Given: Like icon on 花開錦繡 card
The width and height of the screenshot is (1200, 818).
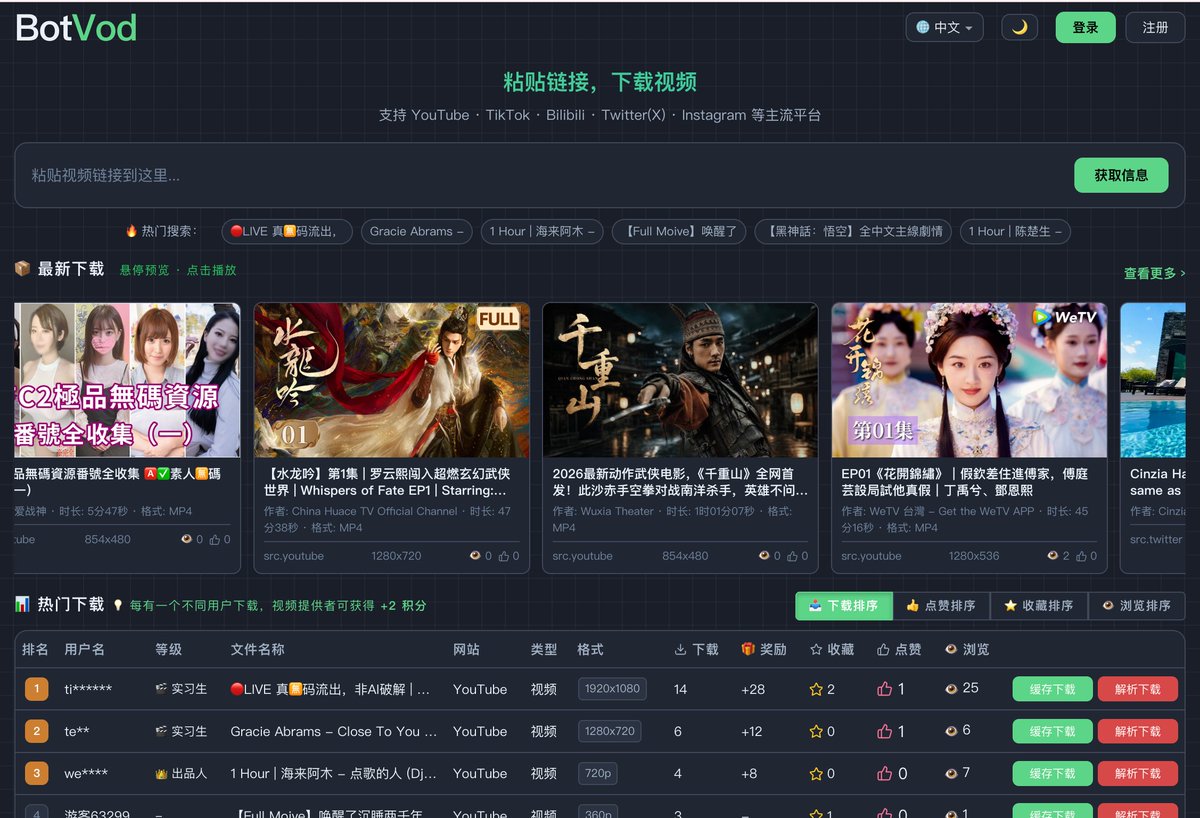Looking at the screenshot, I should click(1081, 555).
